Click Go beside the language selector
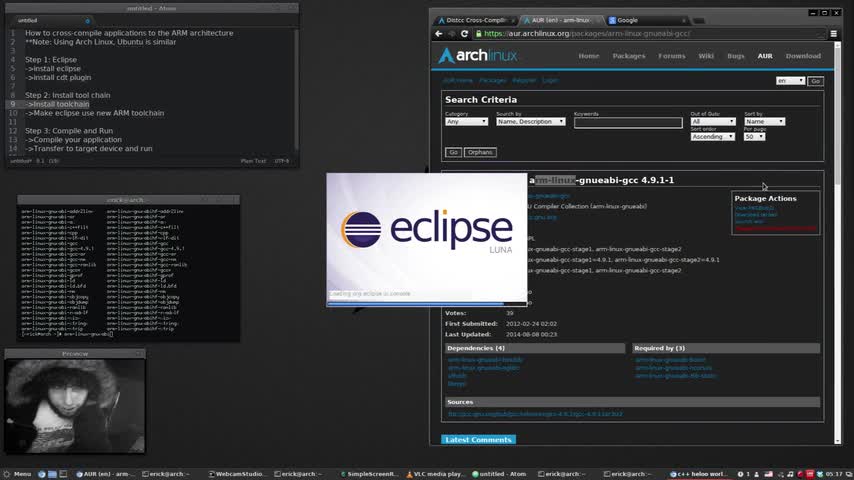This screenshot has width=854, height=480. 815,81
